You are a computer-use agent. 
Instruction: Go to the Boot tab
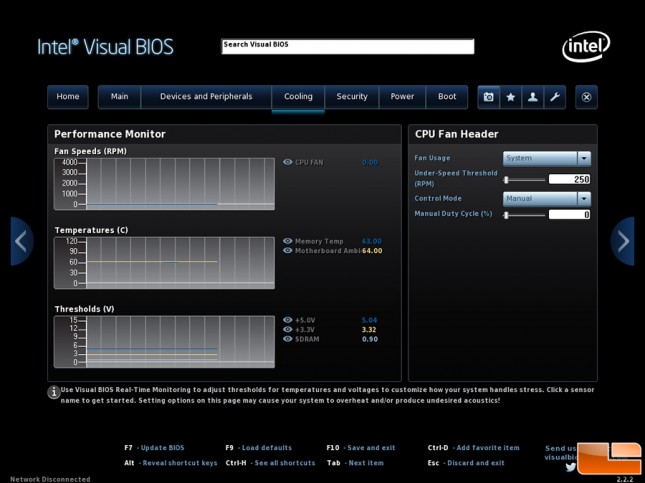[447, 97]
